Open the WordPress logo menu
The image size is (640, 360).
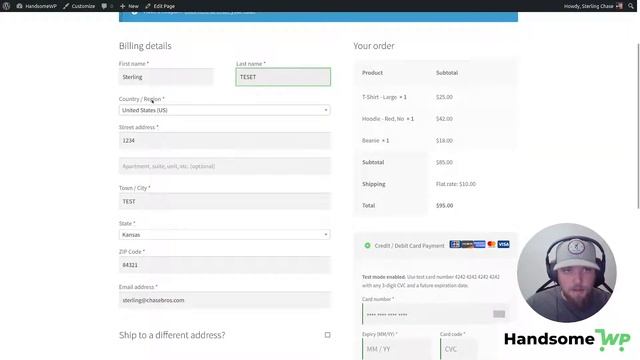tap(6, 6)
